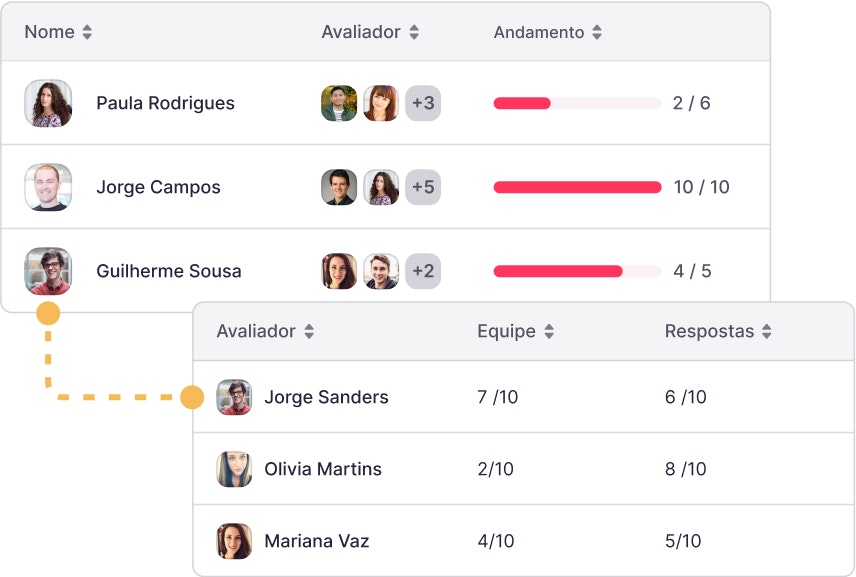Expand the +3 evaluators badge
The image size is (856, 577).
(x=423, y=103)
